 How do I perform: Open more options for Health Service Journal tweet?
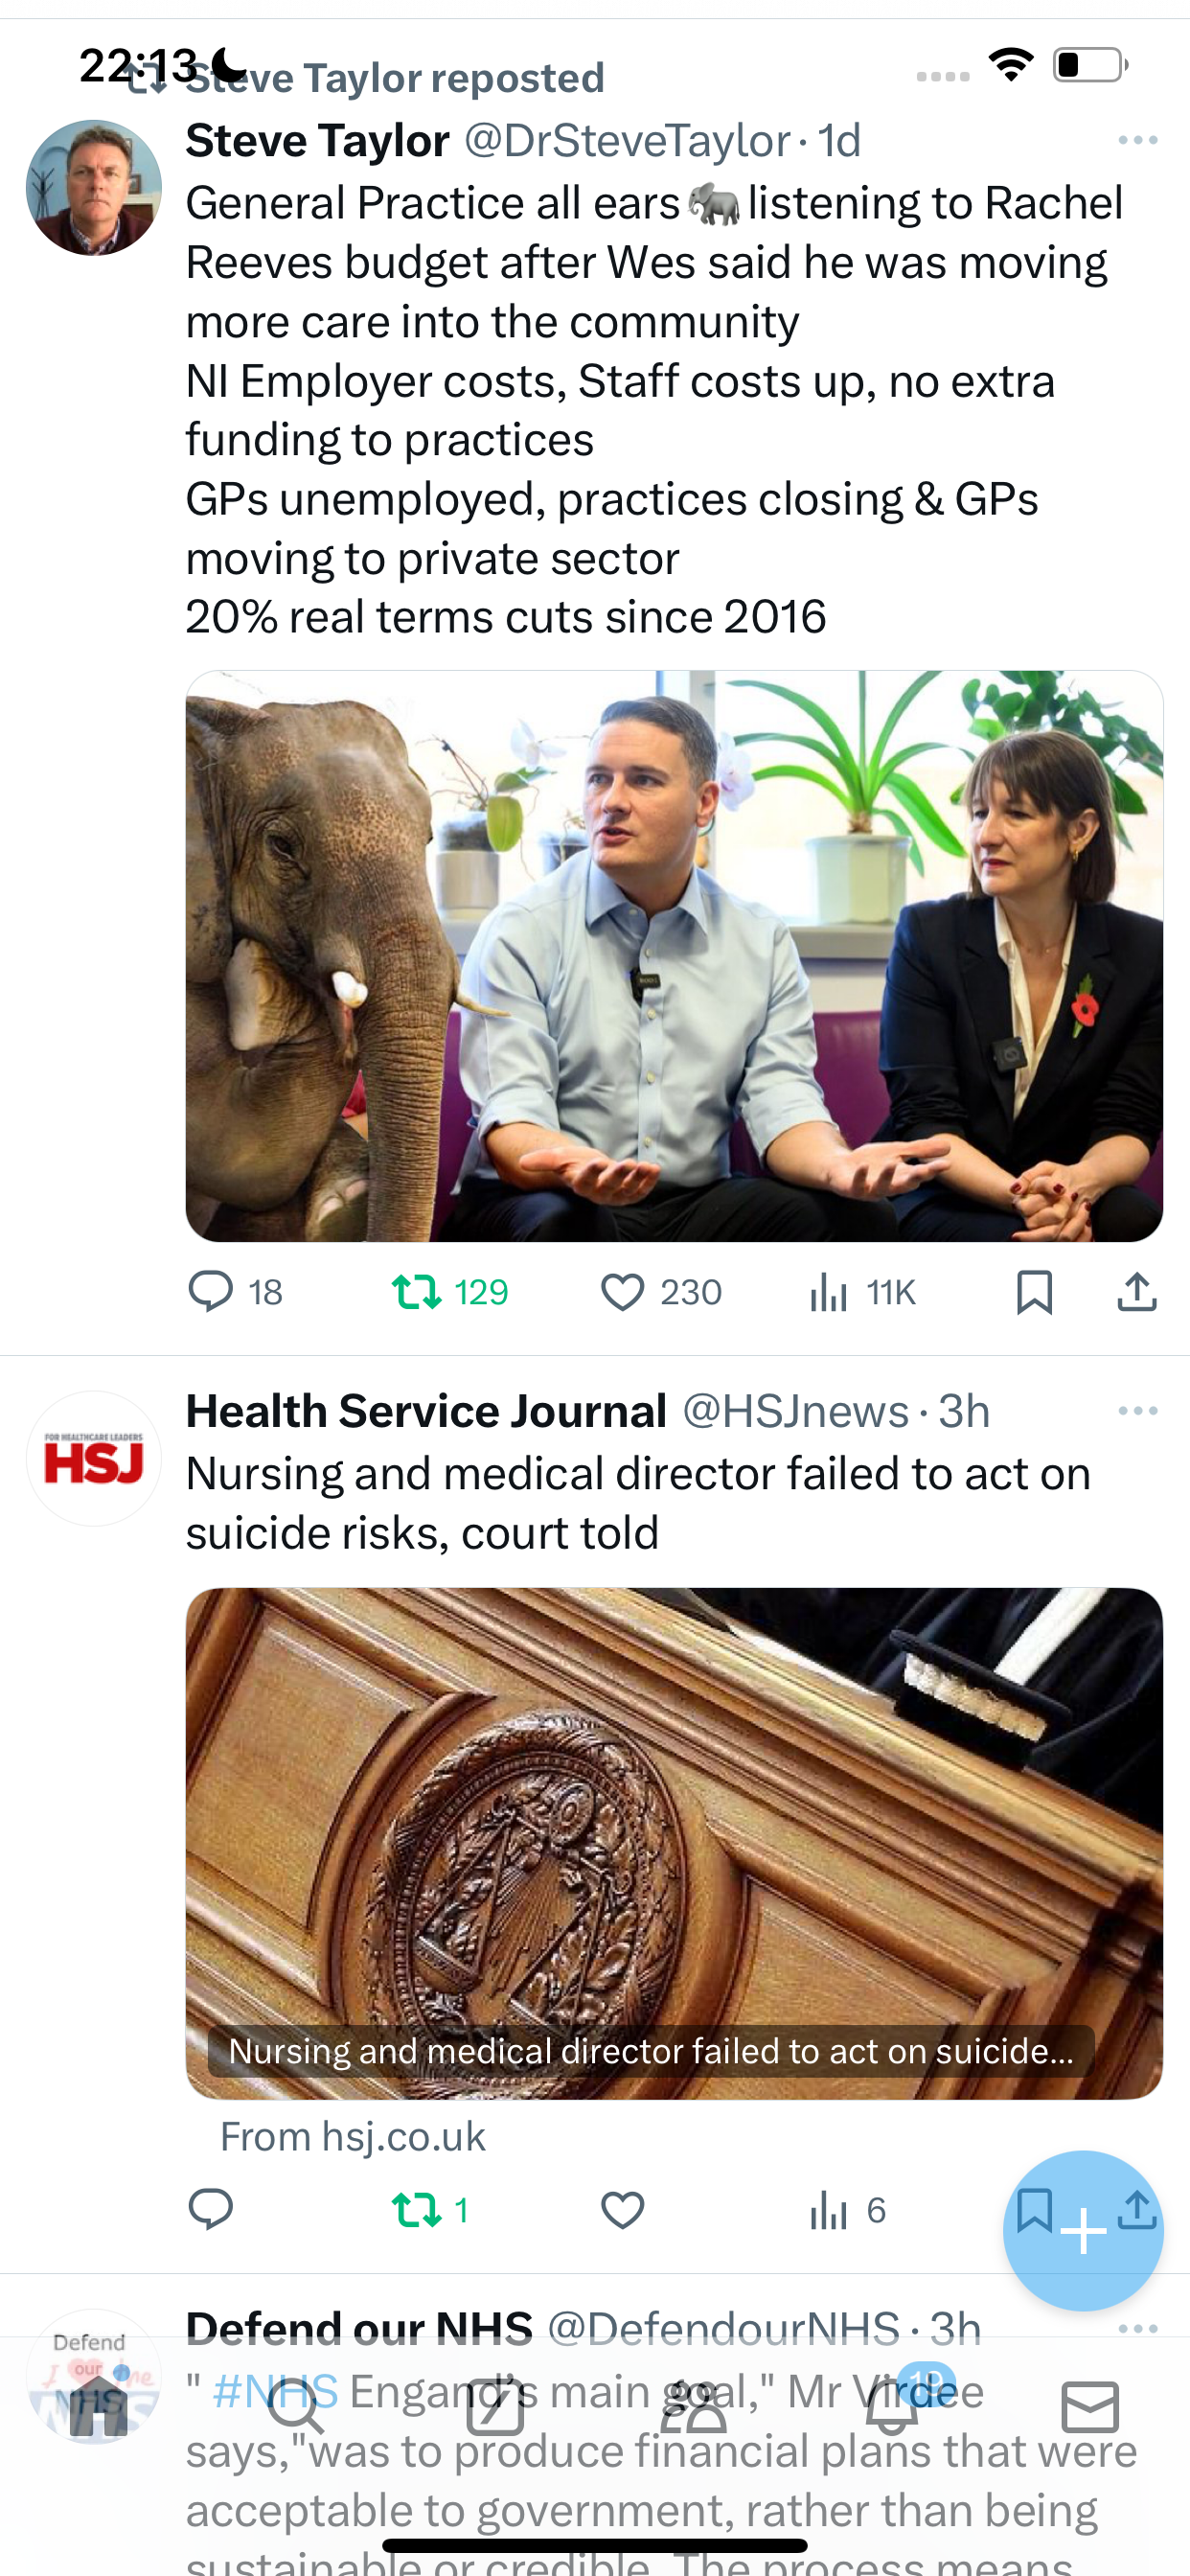pyautogui.click(x=1138, y=1410)
